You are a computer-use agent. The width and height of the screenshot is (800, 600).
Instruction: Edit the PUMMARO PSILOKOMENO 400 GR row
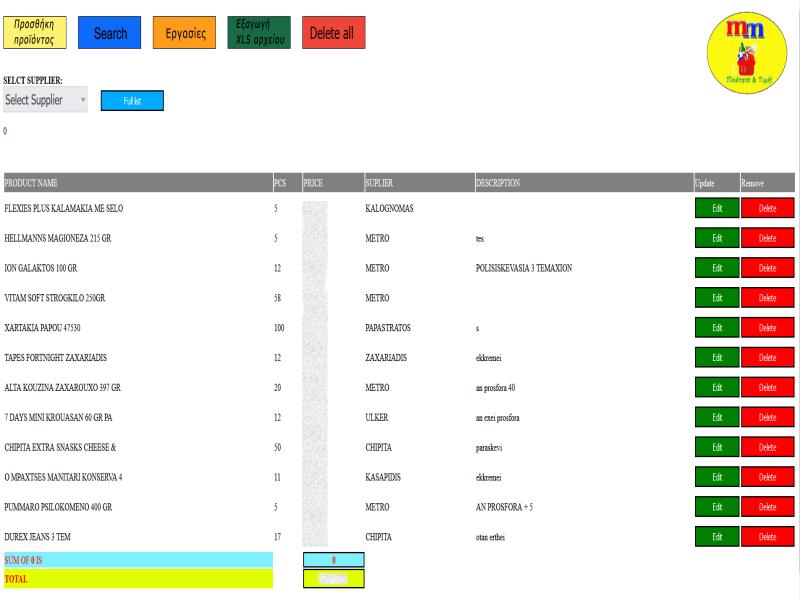tap(717, 507)
